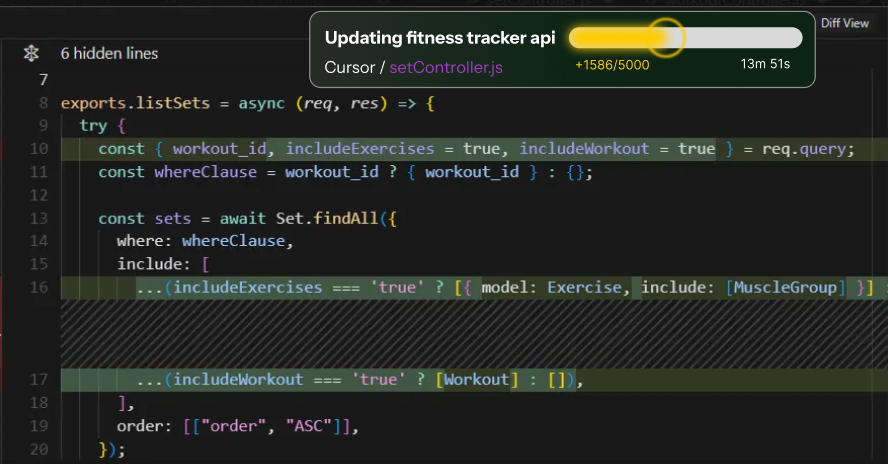Open the Diff View button
This screenshot has width=888, height=464.
[x=844, y=23]
